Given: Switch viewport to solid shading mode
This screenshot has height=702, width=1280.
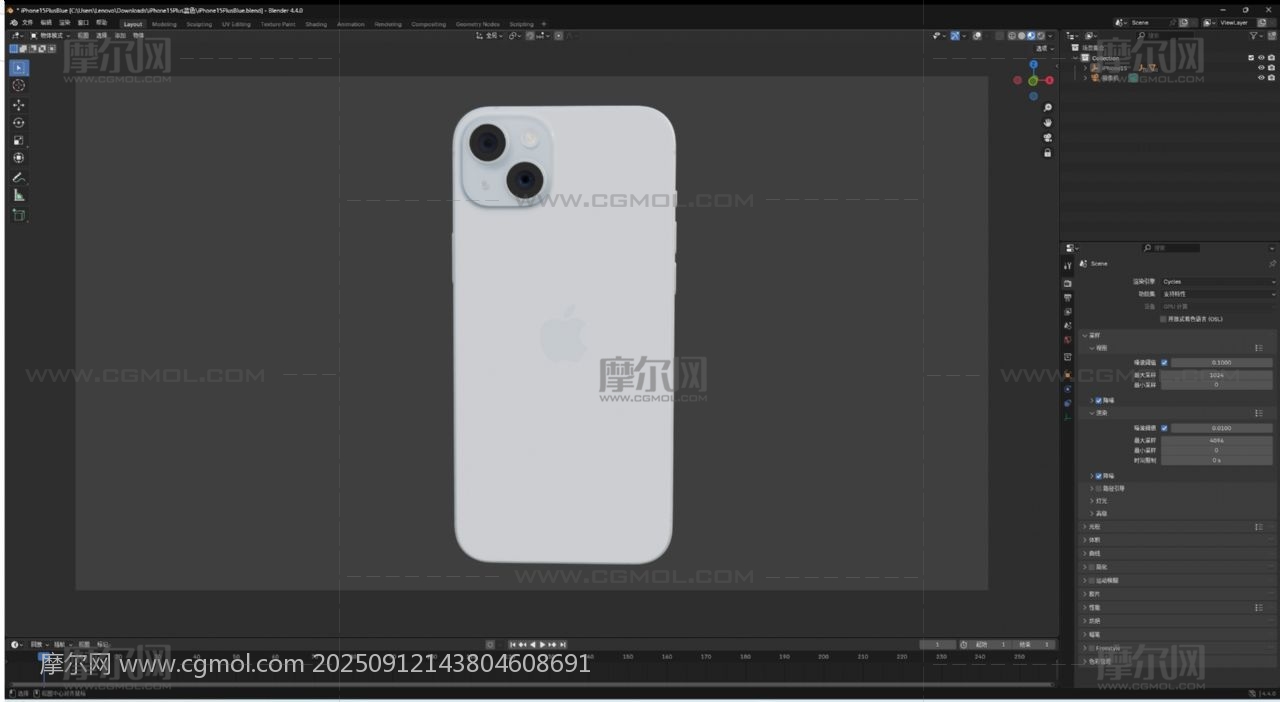Looking at the screenshot, I should [1021, 36].
